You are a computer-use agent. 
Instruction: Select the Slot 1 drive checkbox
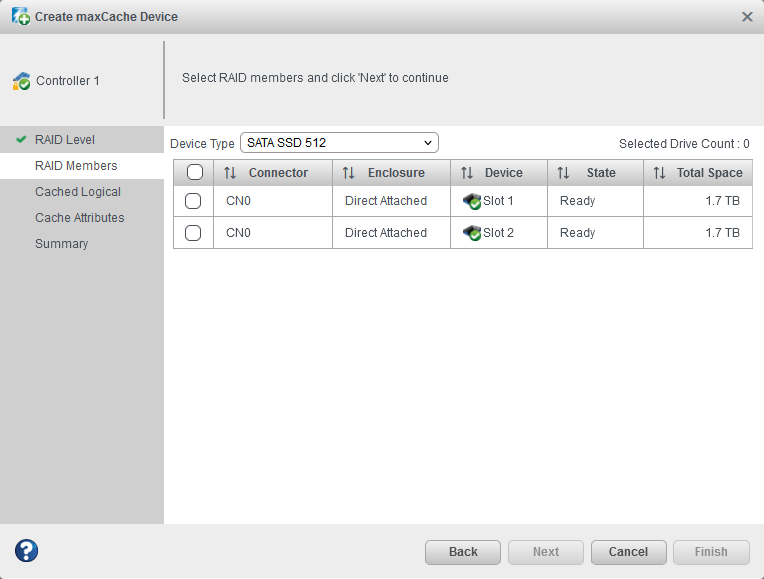194,201
